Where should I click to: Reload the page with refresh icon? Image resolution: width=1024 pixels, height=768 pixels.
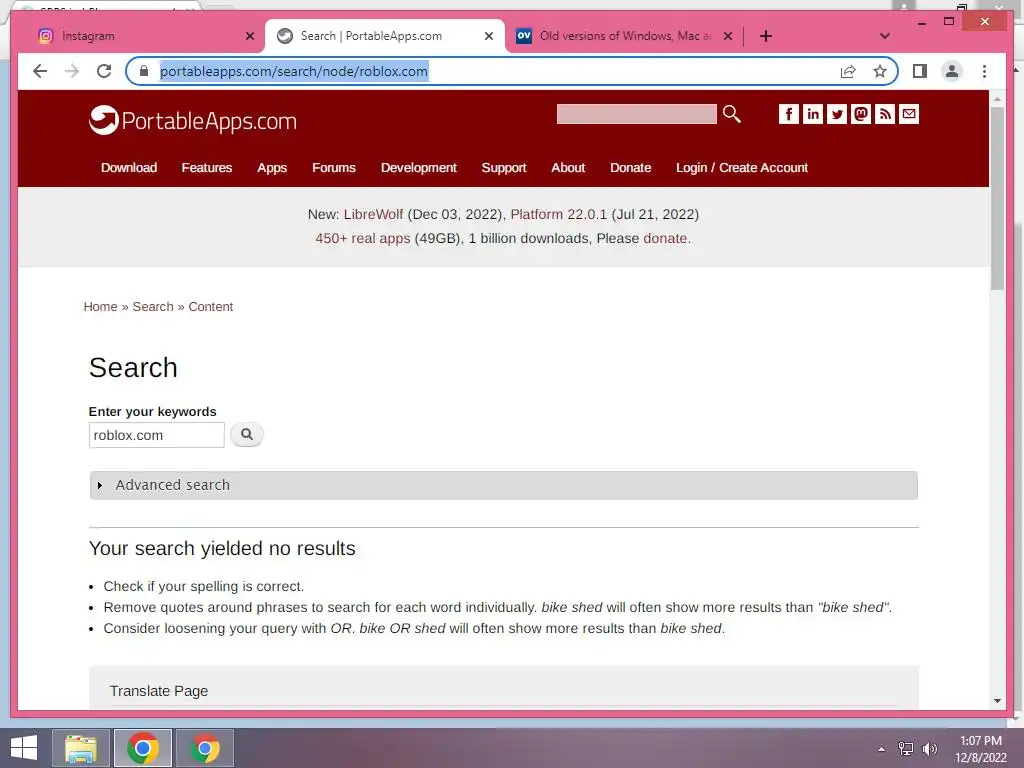click(104, 71)
